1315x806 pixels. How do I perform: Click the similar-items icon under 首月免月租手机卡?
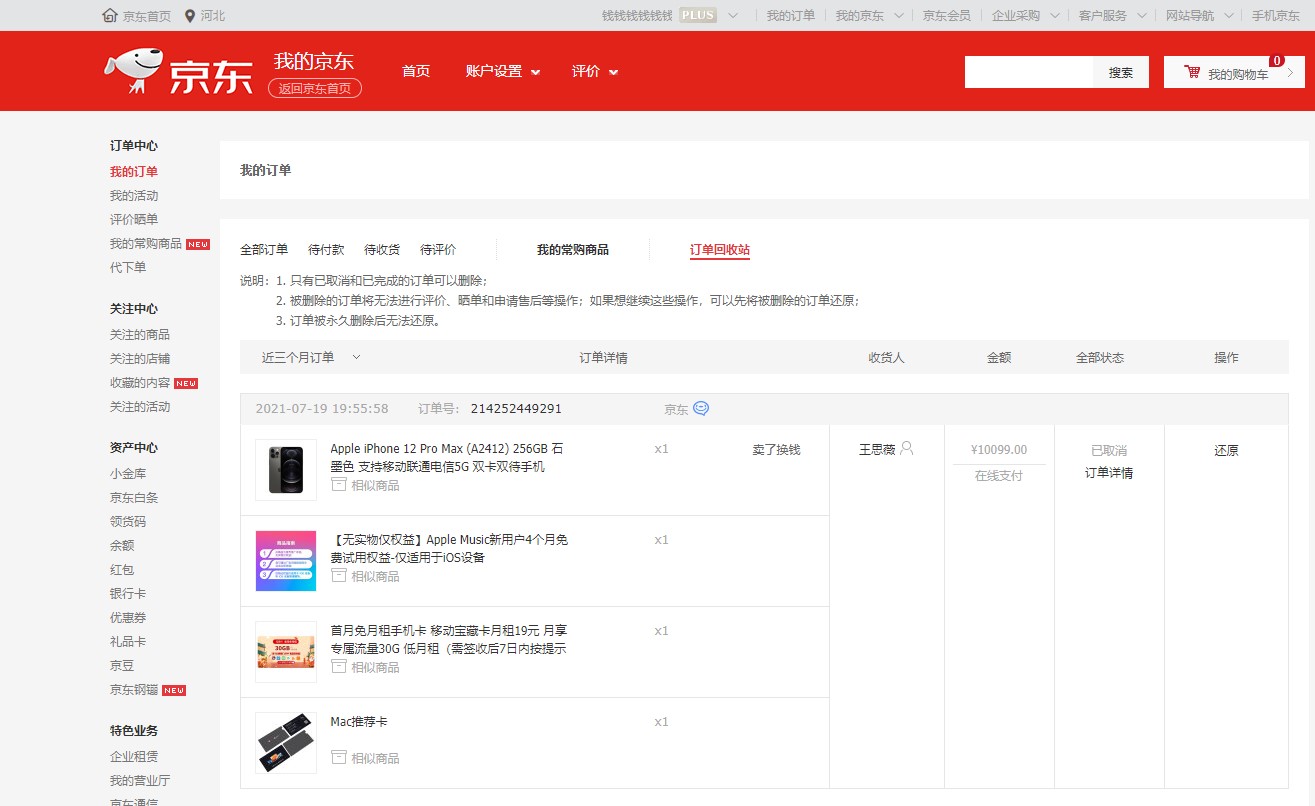coord(339,667)
